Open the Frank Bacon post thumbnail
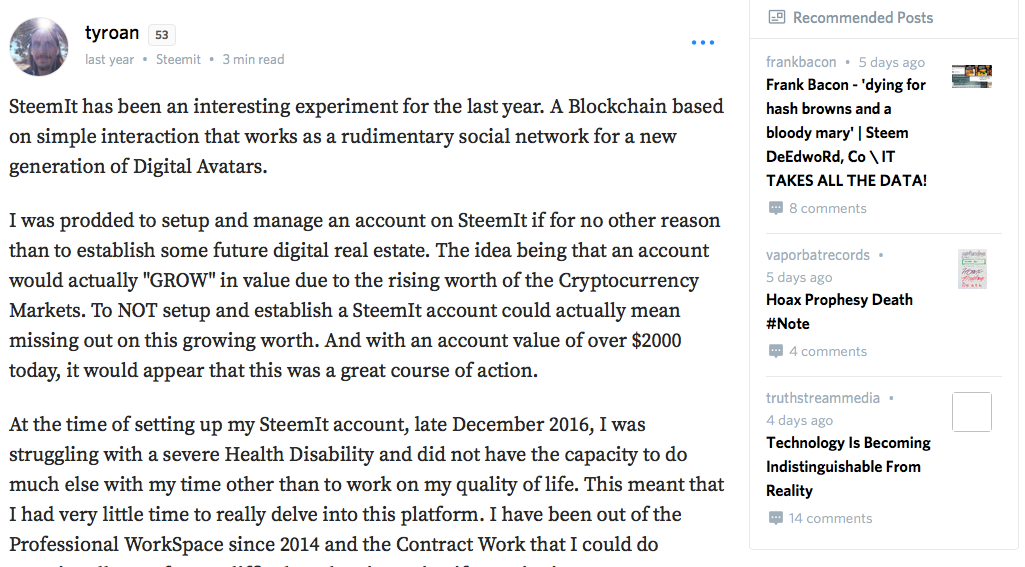This screenshot has height=567, width=1025. [971, 76]
